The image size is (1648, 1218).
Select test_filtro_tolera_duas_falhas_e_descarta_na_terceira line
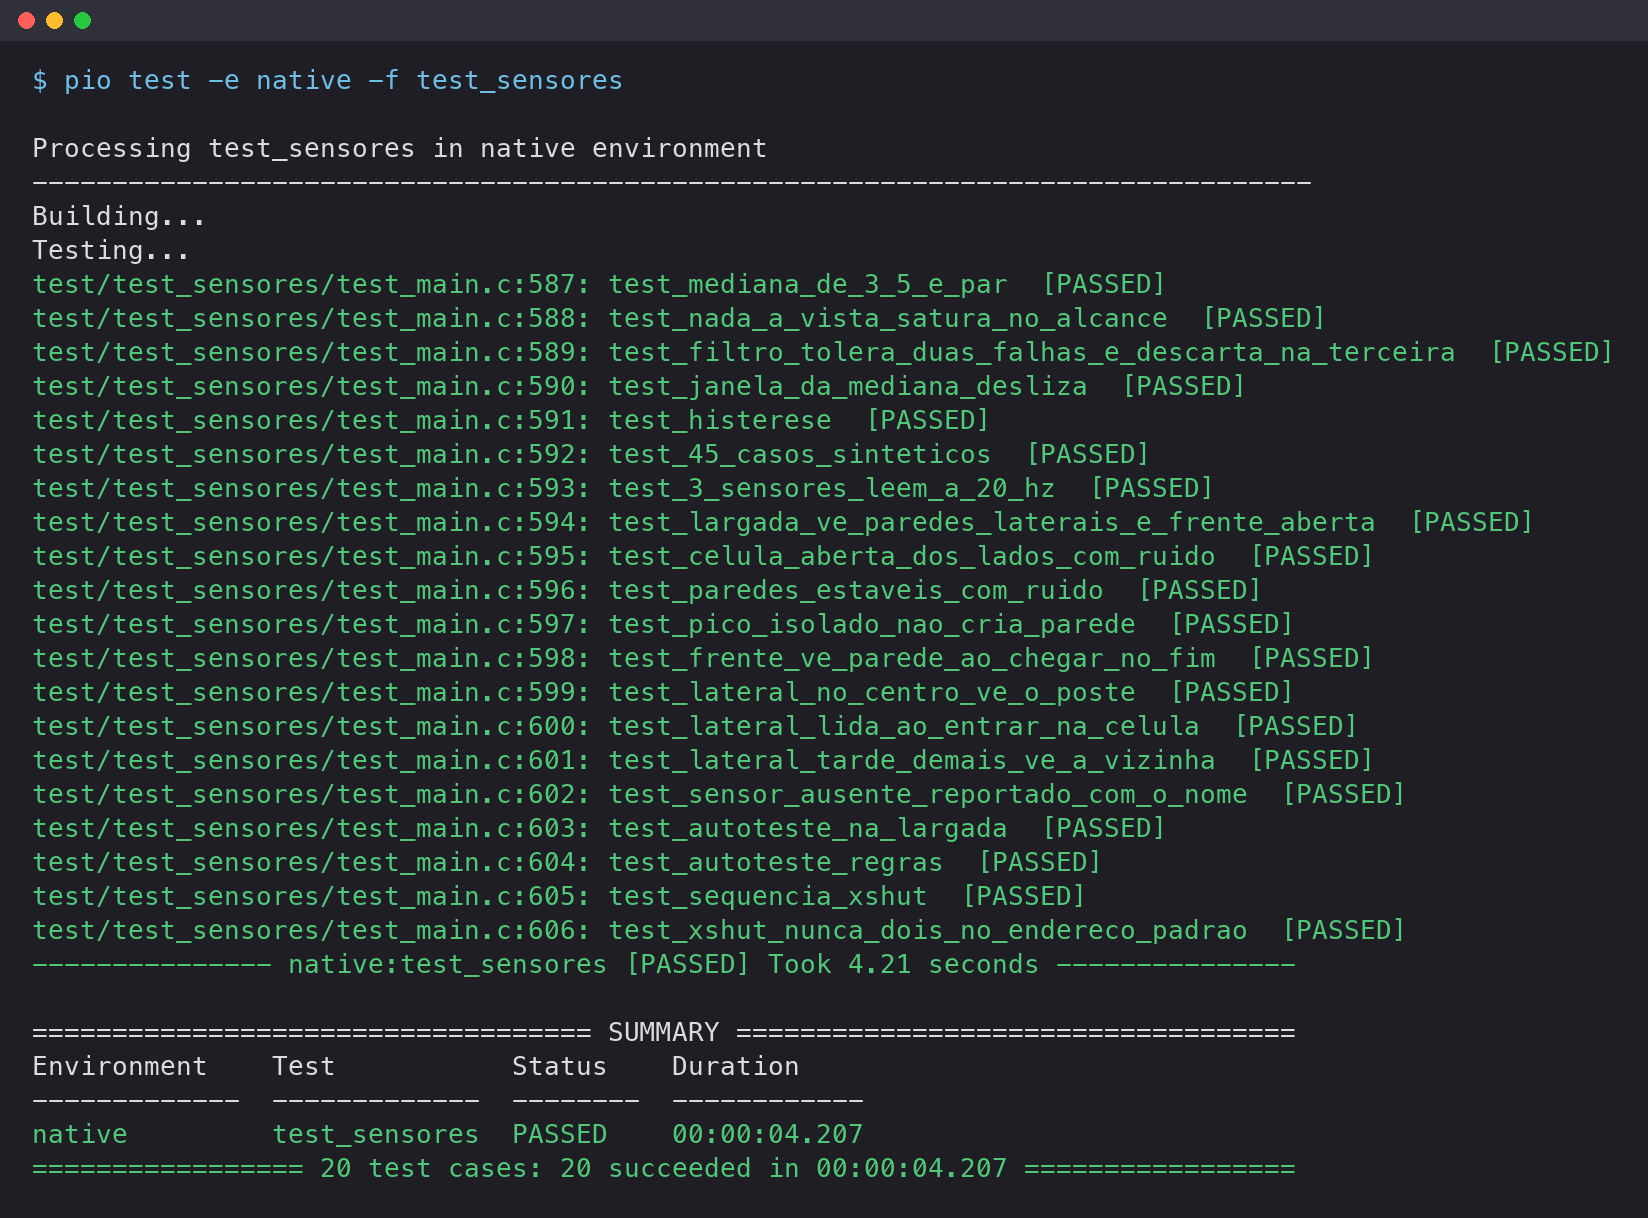pyautogui.click(x=823, y=353)
